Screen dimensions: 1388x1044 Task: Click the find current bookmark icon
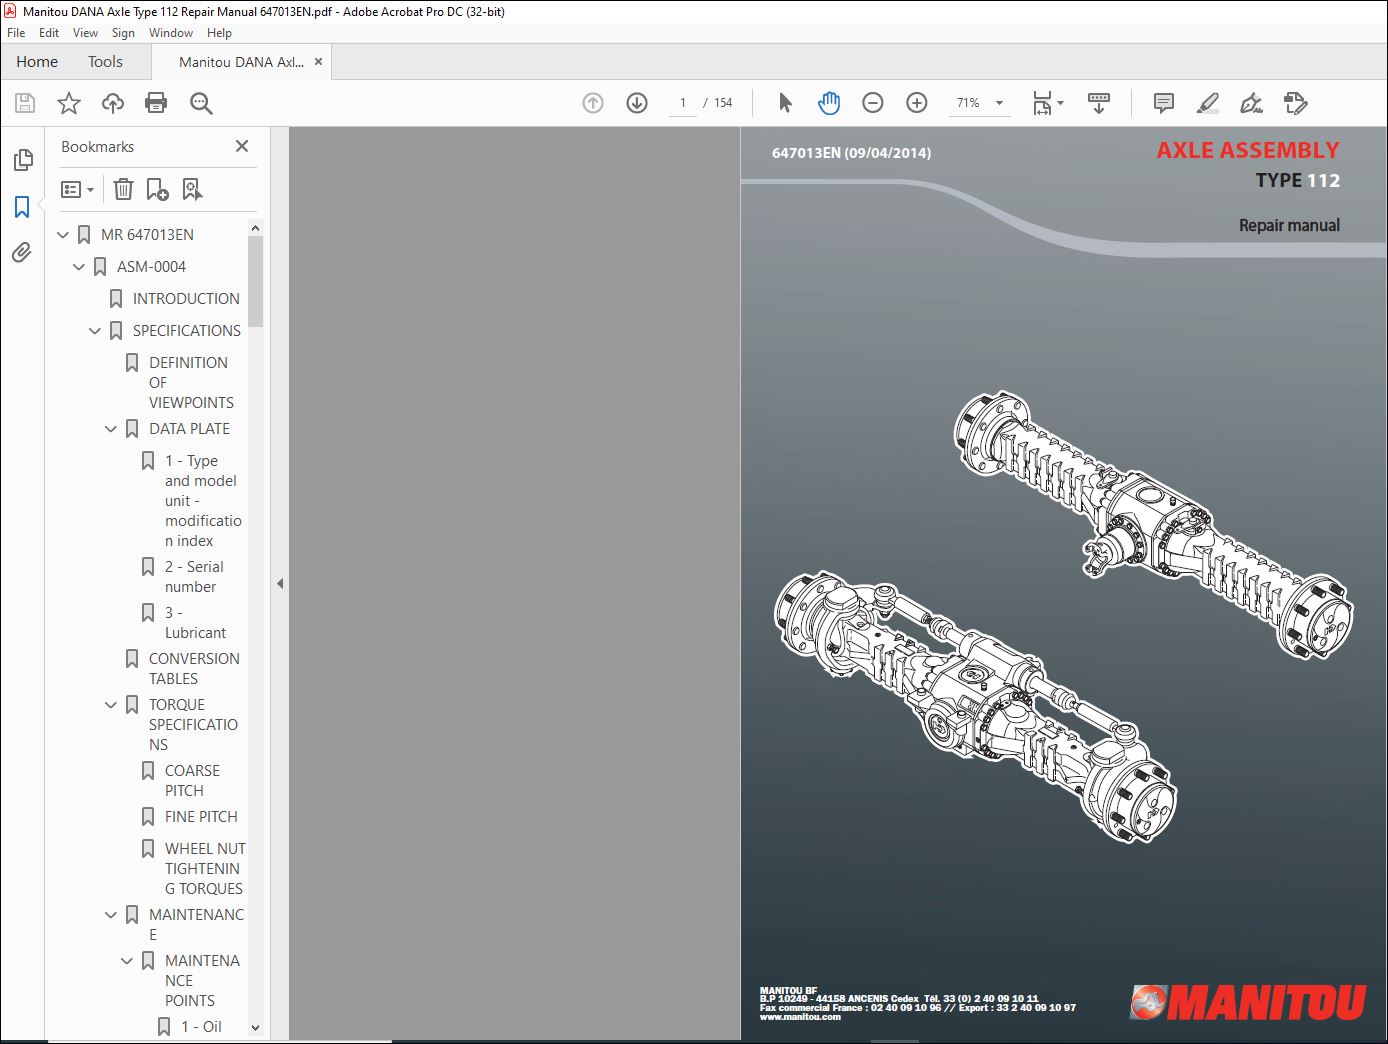click(x=192, y=189)
